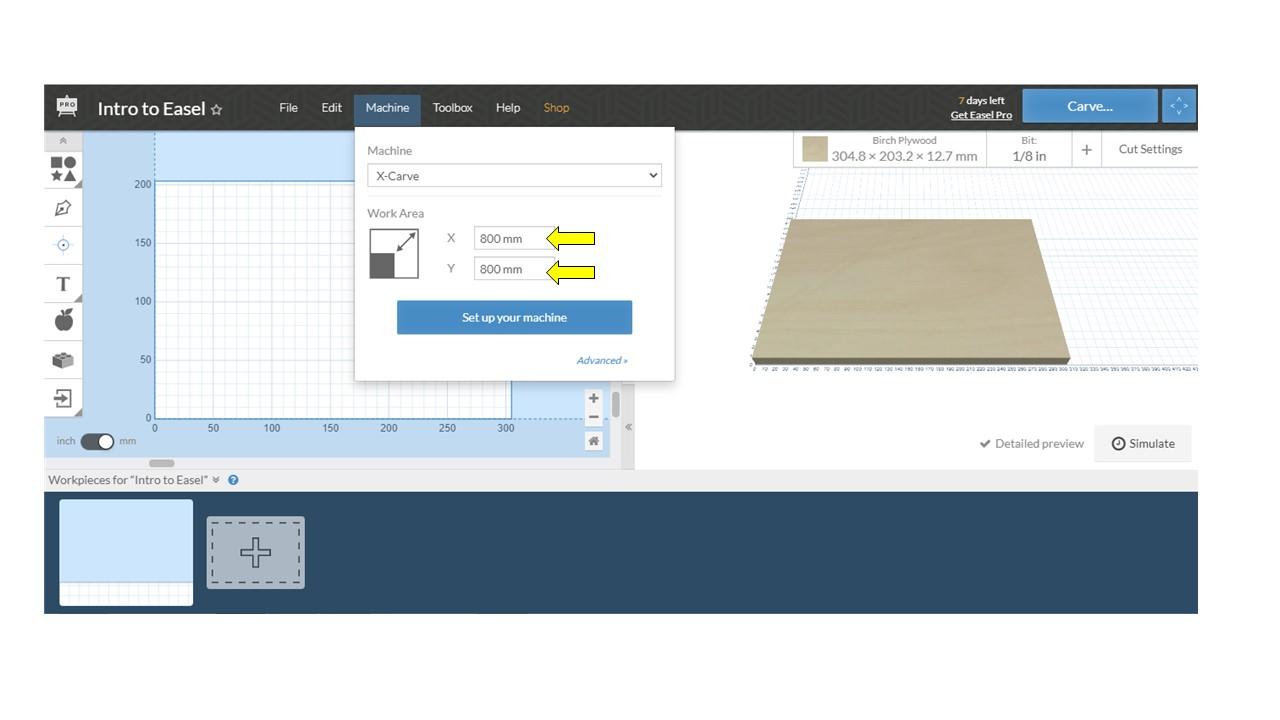The height and width of the screenshot is (720, 1280).
Task: Choose the Drill point tool
Action: click(63, 245)
